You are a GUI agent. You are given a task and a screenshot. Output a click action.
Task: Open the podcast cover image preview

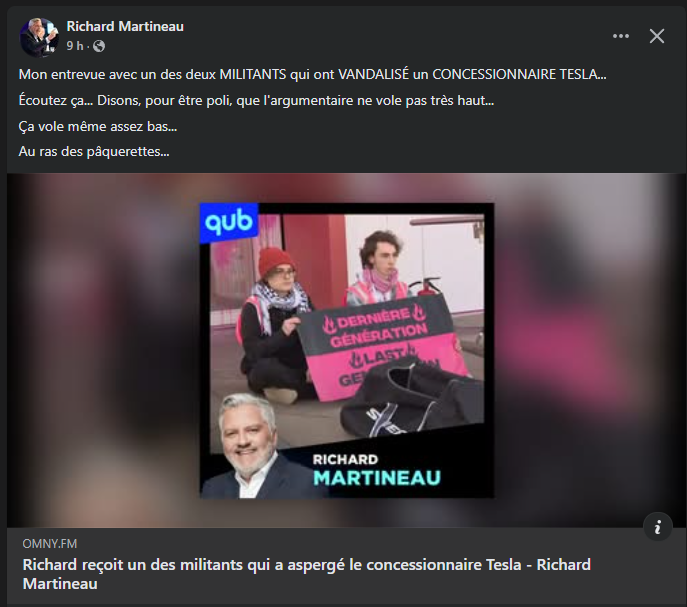347,350
